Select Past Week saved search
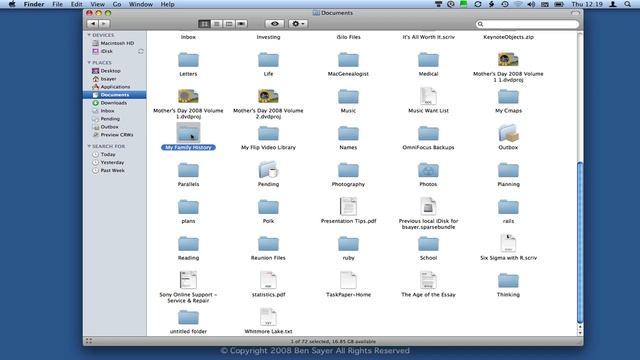The image size is (640, 360). (x=114, y=170)
